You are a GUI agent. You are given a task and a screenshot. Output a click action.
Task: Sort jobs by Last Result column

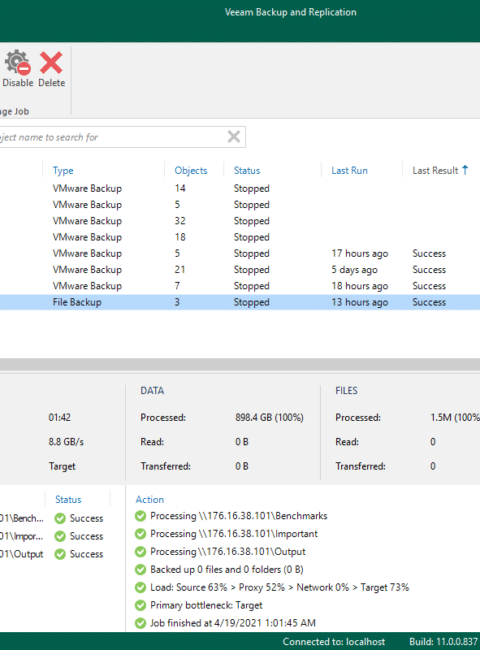[x=435, y=170]
